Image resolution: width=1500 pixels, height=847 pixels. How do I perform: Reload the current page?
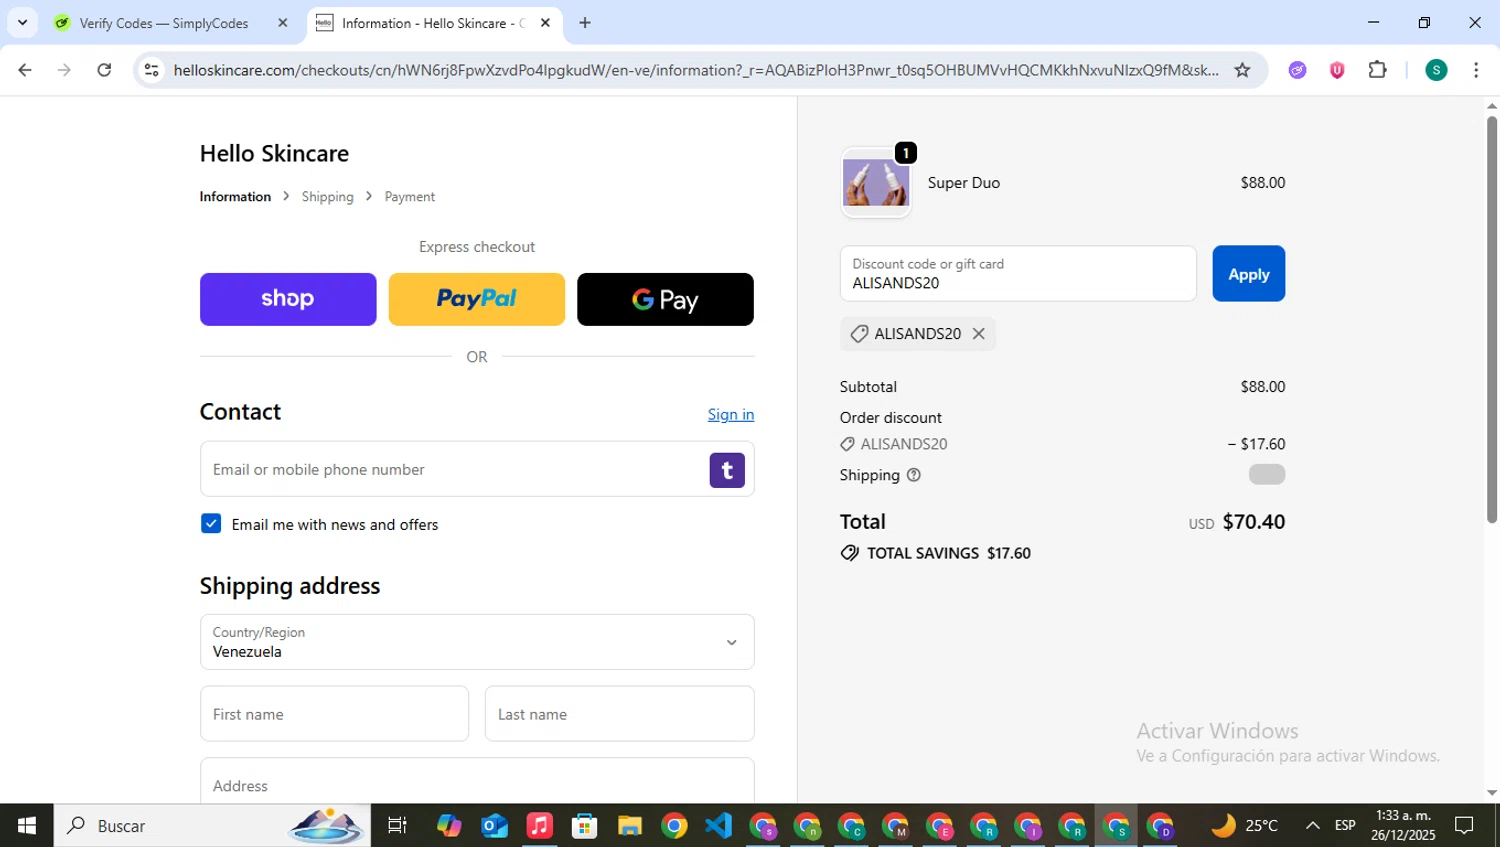click(104, 70)
